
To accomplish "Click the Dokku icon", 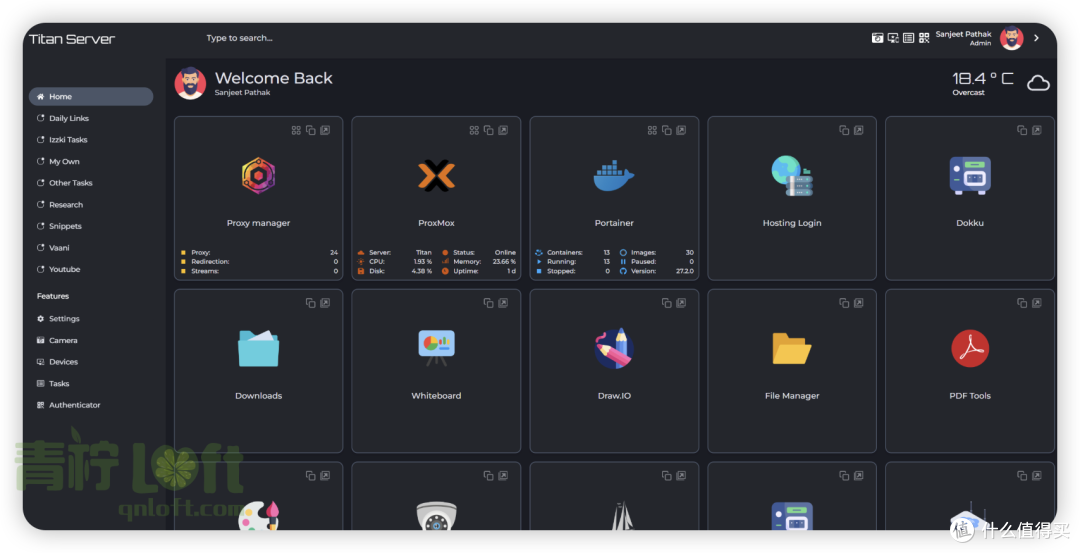I will click(x=970, y=176).
